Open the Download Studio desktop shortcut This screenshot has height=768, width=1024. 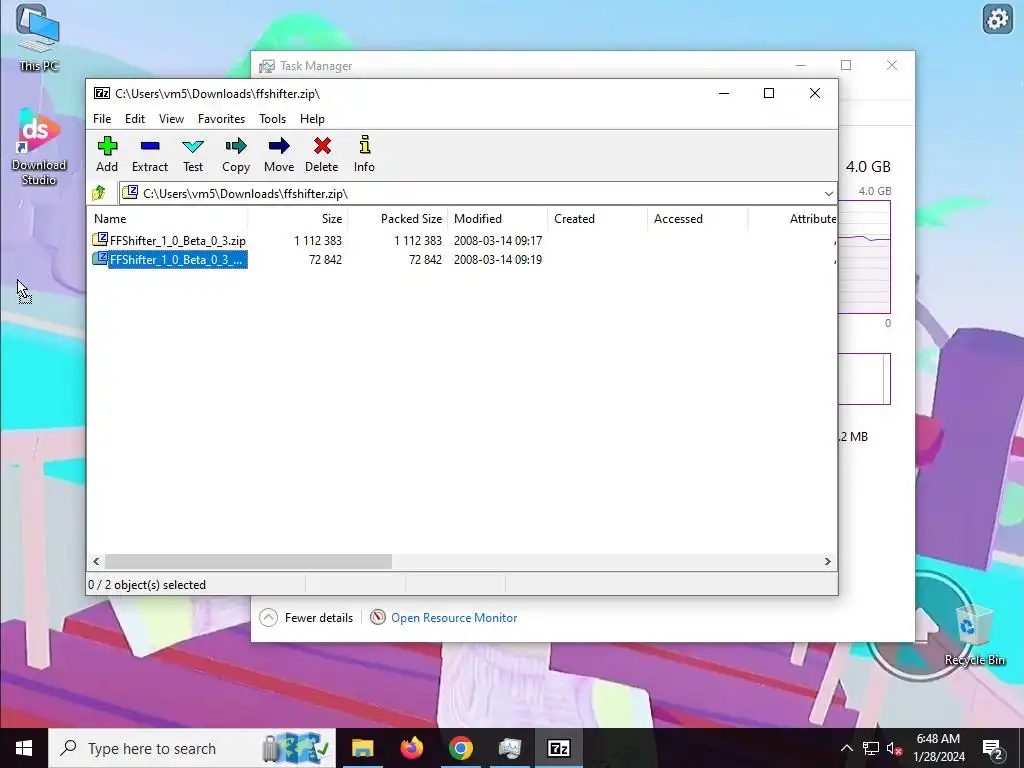tap(39, 148)
